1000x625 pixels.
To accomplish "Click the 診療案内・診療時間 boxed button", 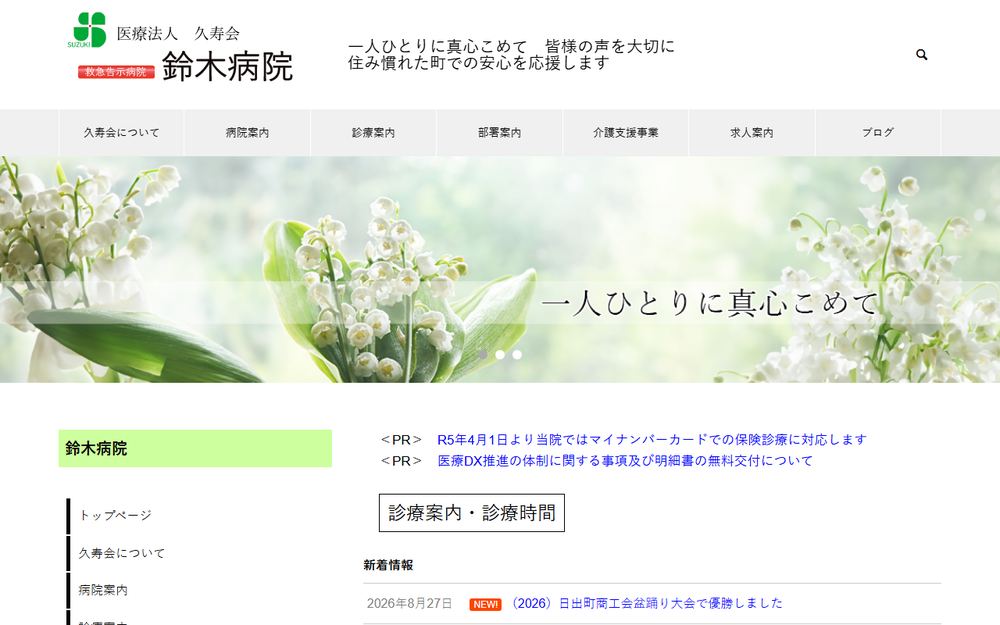I will (x=472, y=513).
